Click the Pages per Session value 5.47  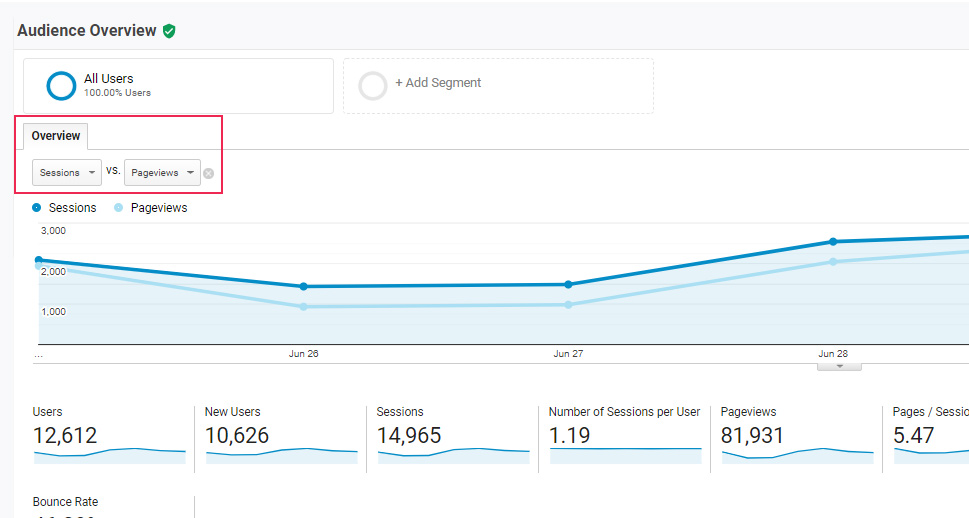pyautogui.click(x=913, y=436)
